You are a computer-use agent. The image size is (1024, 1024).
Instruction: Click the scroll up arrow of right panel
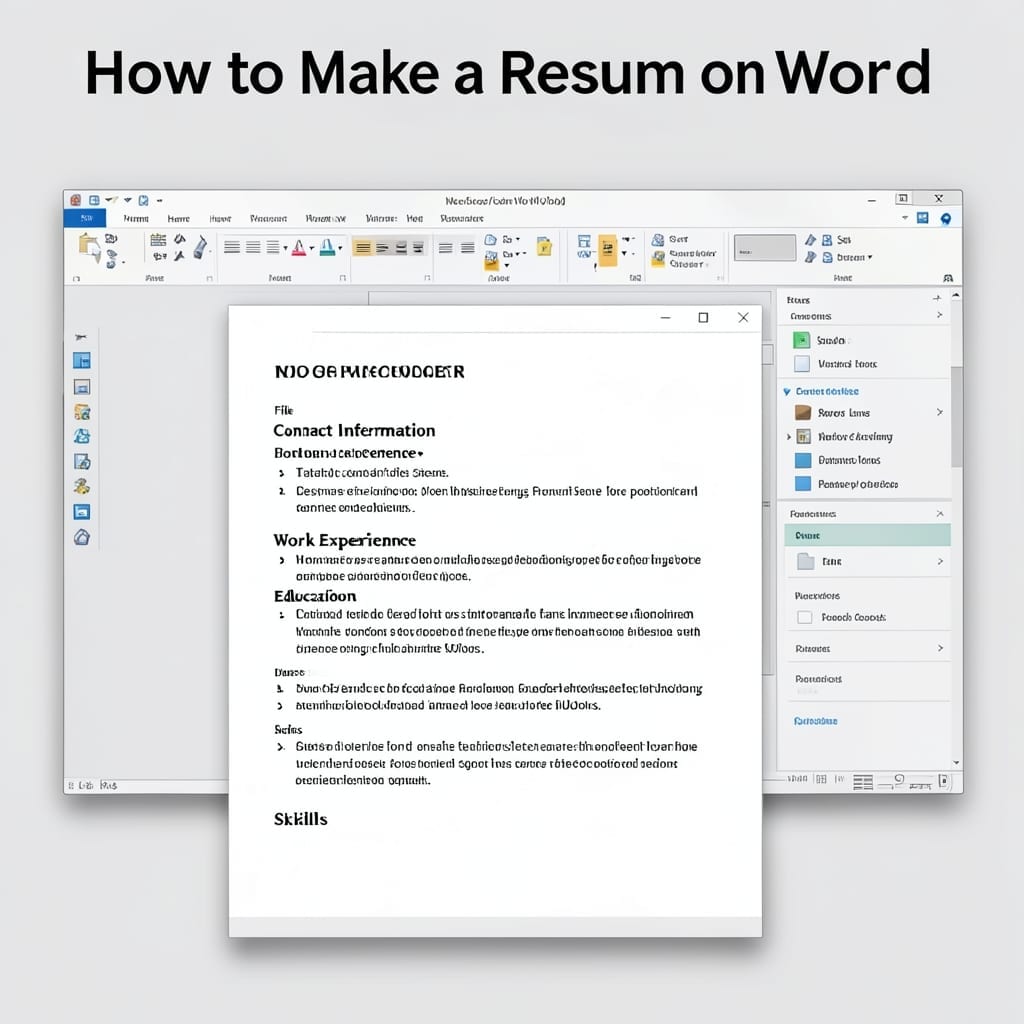(956, 296)
